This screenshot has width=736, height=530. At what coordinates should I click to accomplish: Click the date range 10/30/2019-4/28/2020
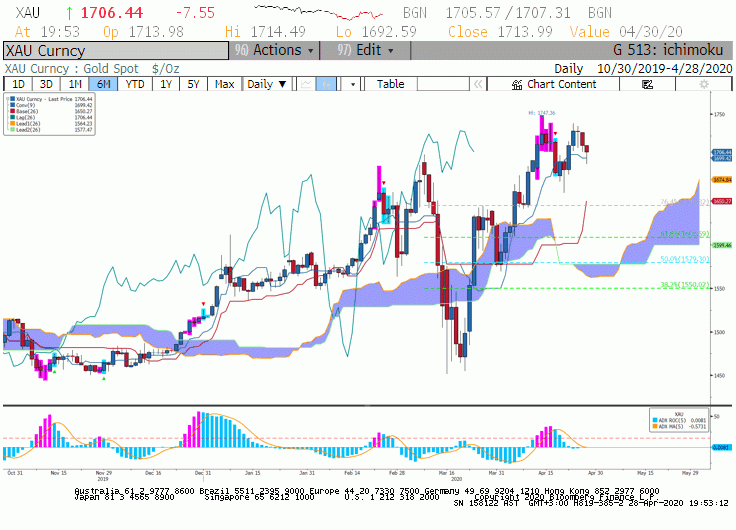pyautogui.click(x=664, y=69)
